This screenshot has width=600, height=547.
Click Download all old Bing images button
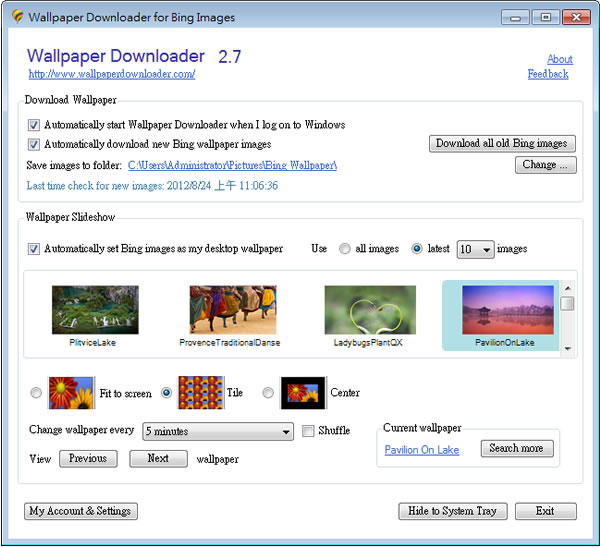tap(502, 144)
